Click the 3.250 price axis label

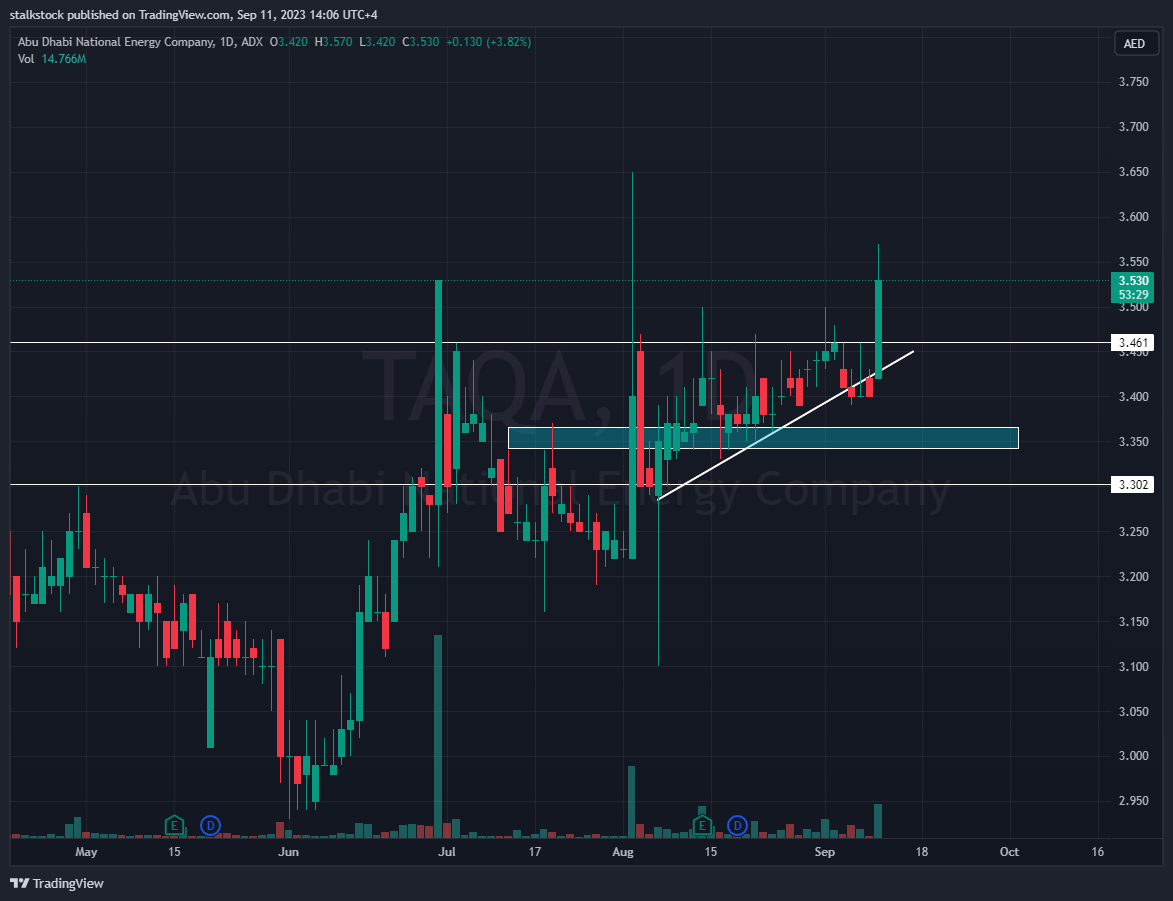coord(1133,532)
